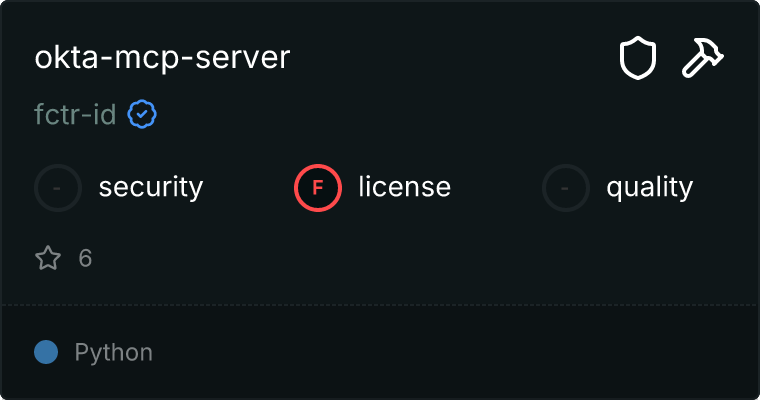
Task: Open the fctr-id author profile
Action: pos(75,115)
